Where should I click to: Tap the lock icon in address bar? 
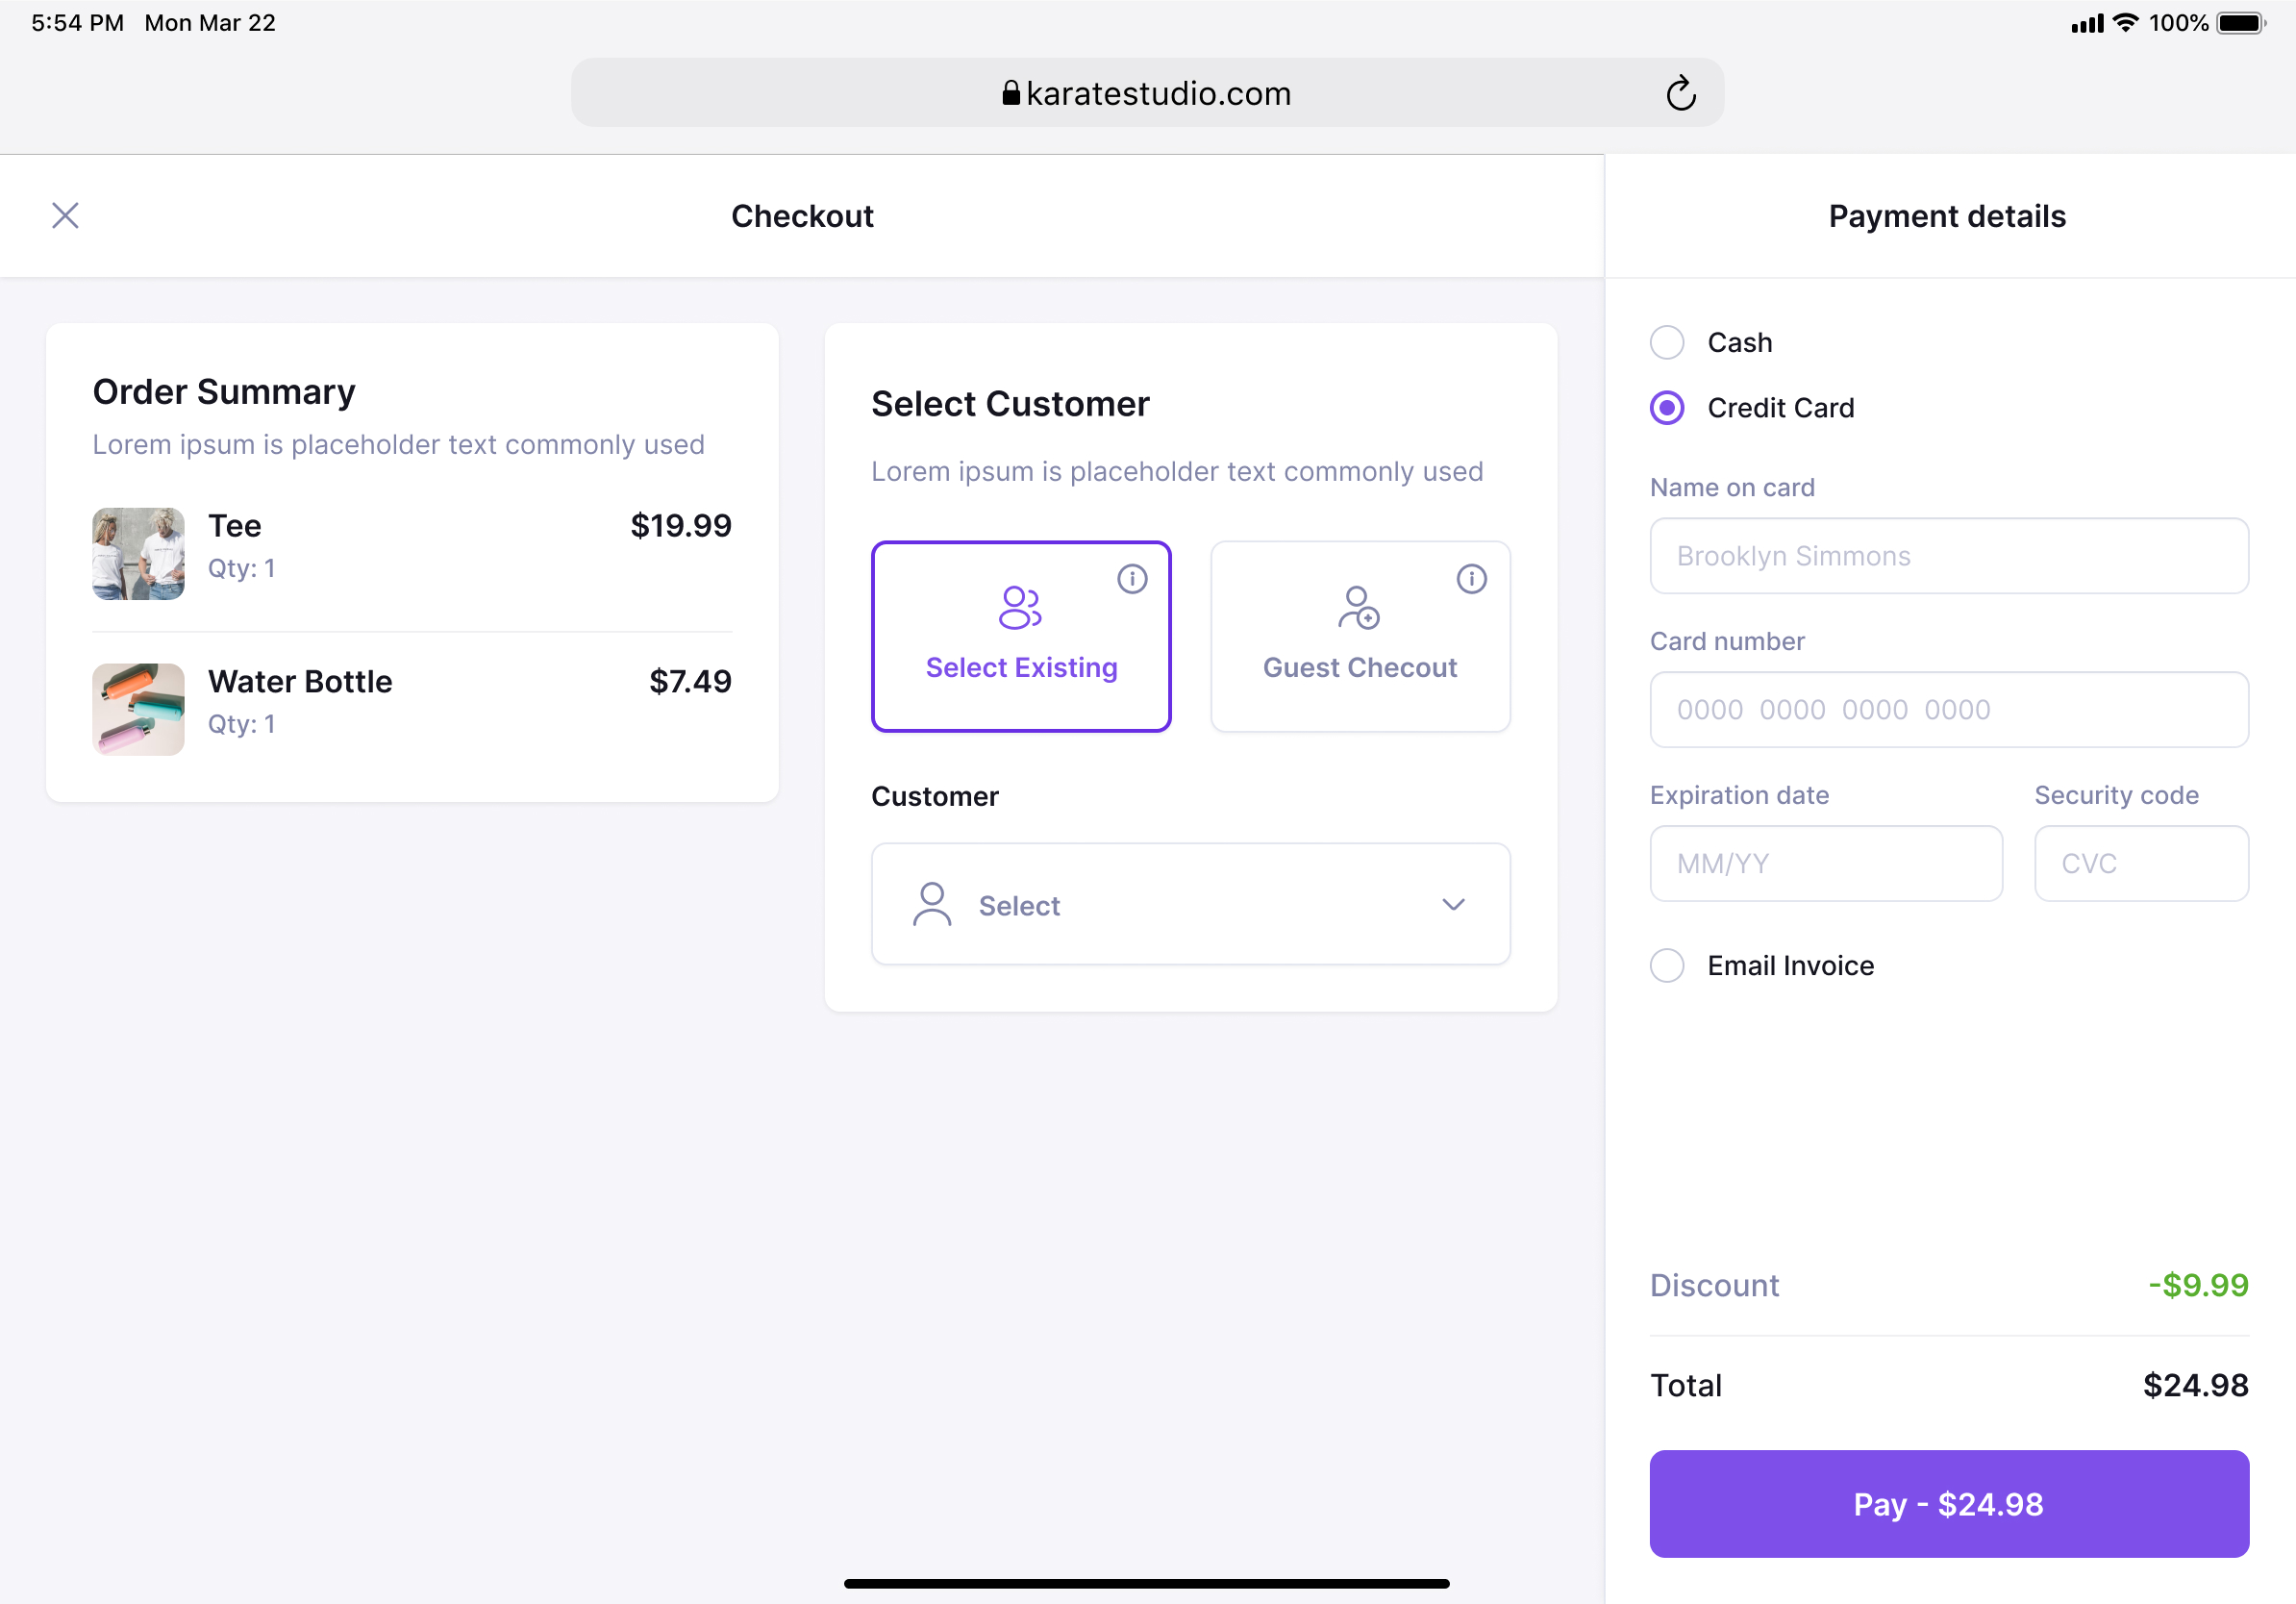coord(1011,93)
